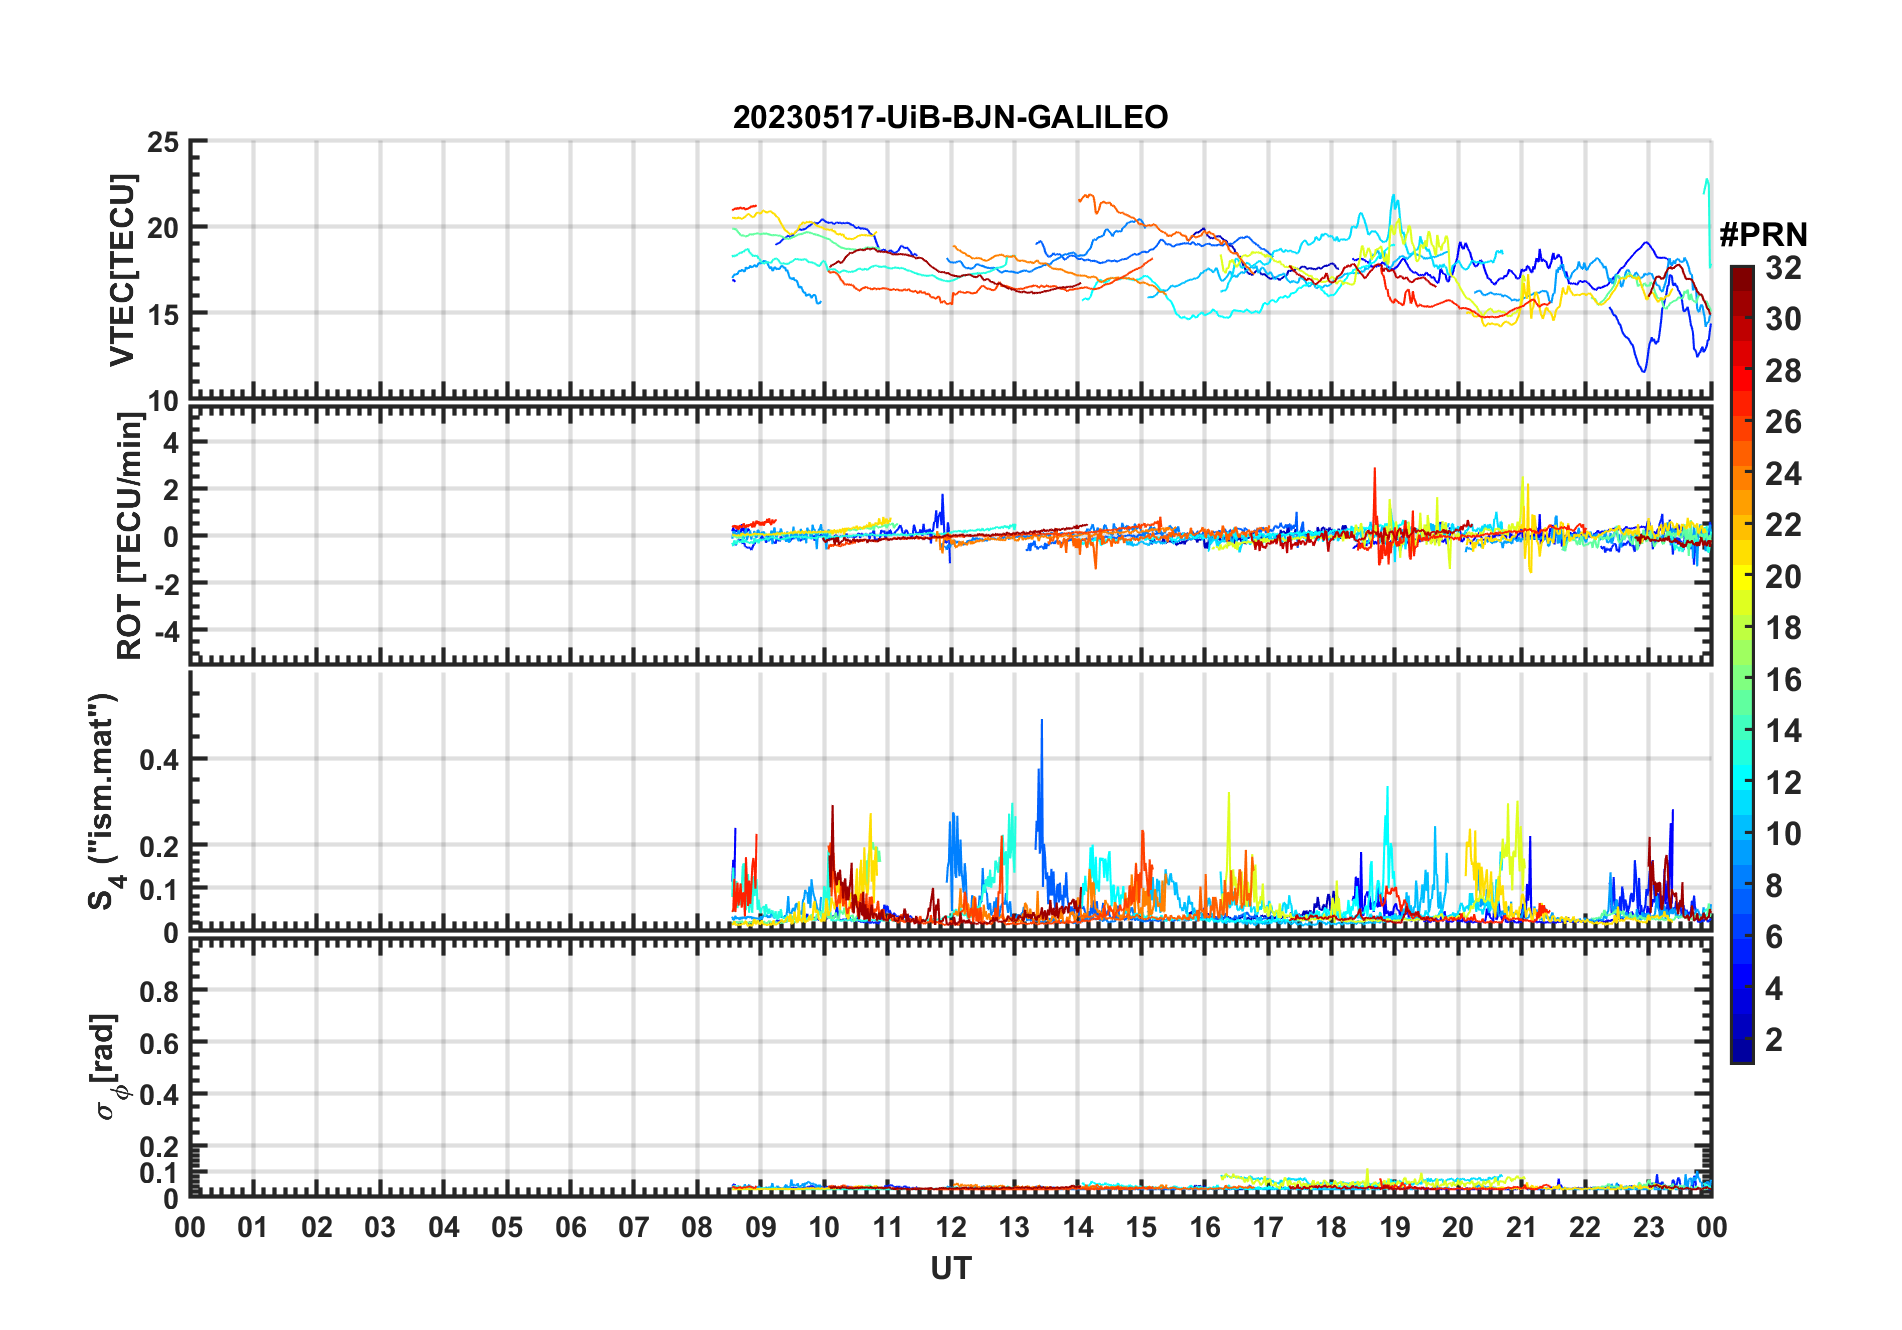Click the UT x-axis label
The image size is (1902, 1330).
tap(950, 1268)
